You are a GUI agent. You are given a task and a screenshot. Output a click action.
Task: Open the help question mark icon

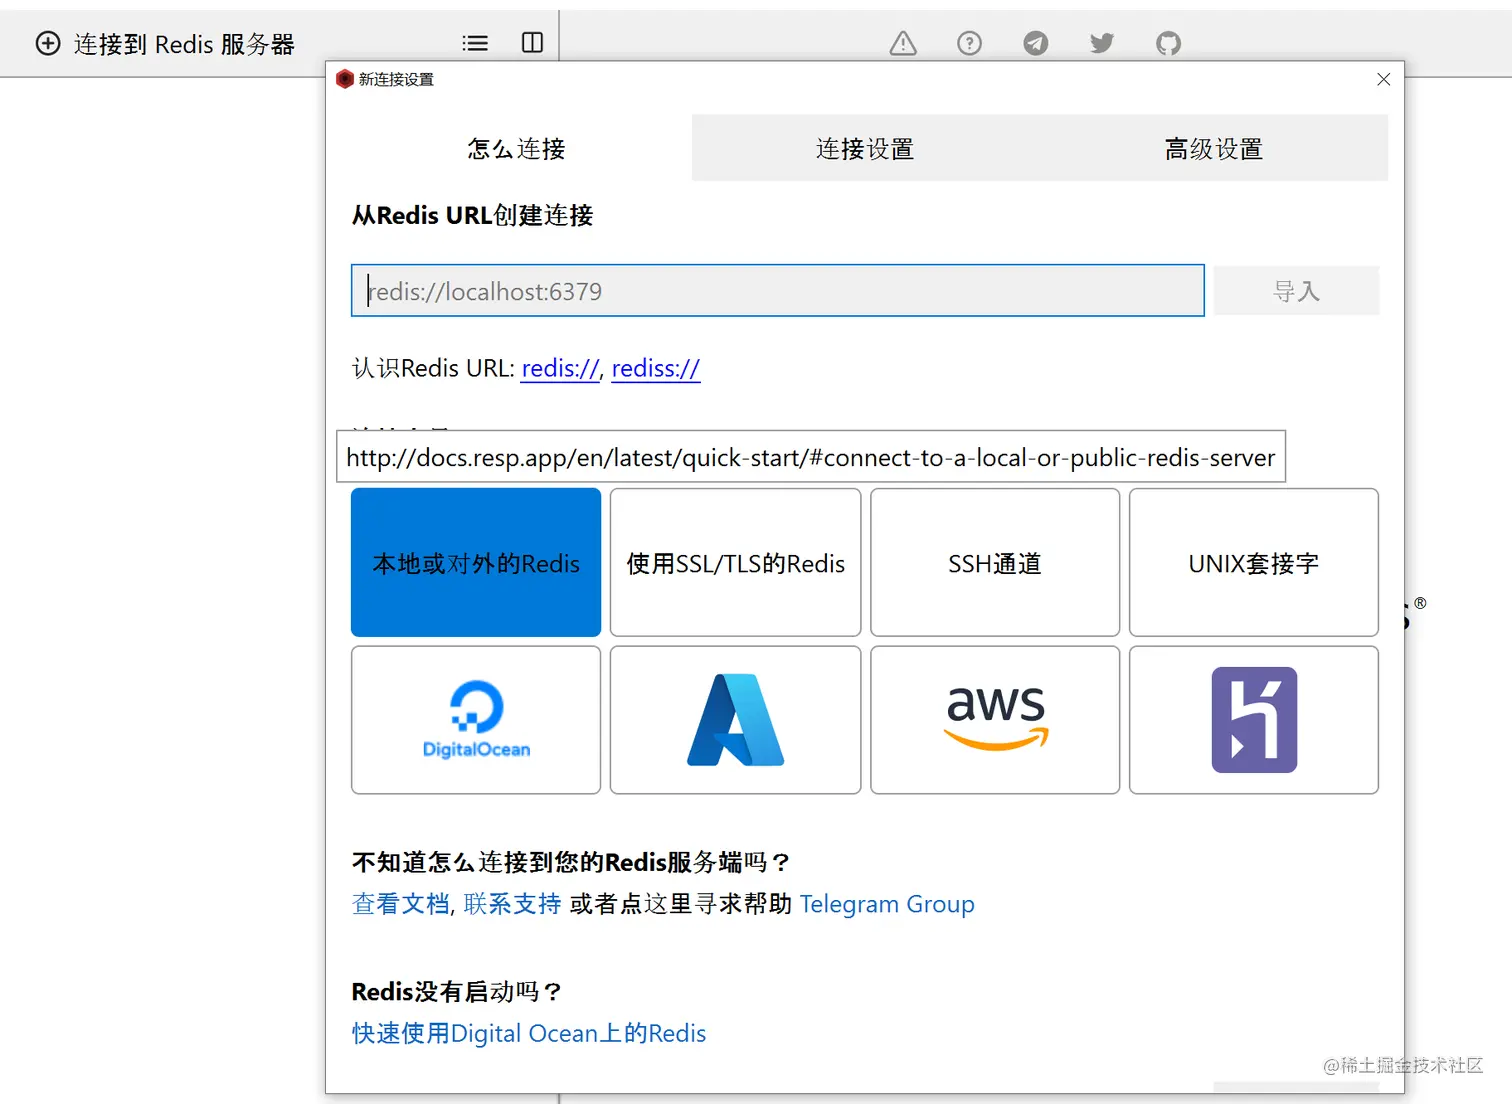(969, 43)
